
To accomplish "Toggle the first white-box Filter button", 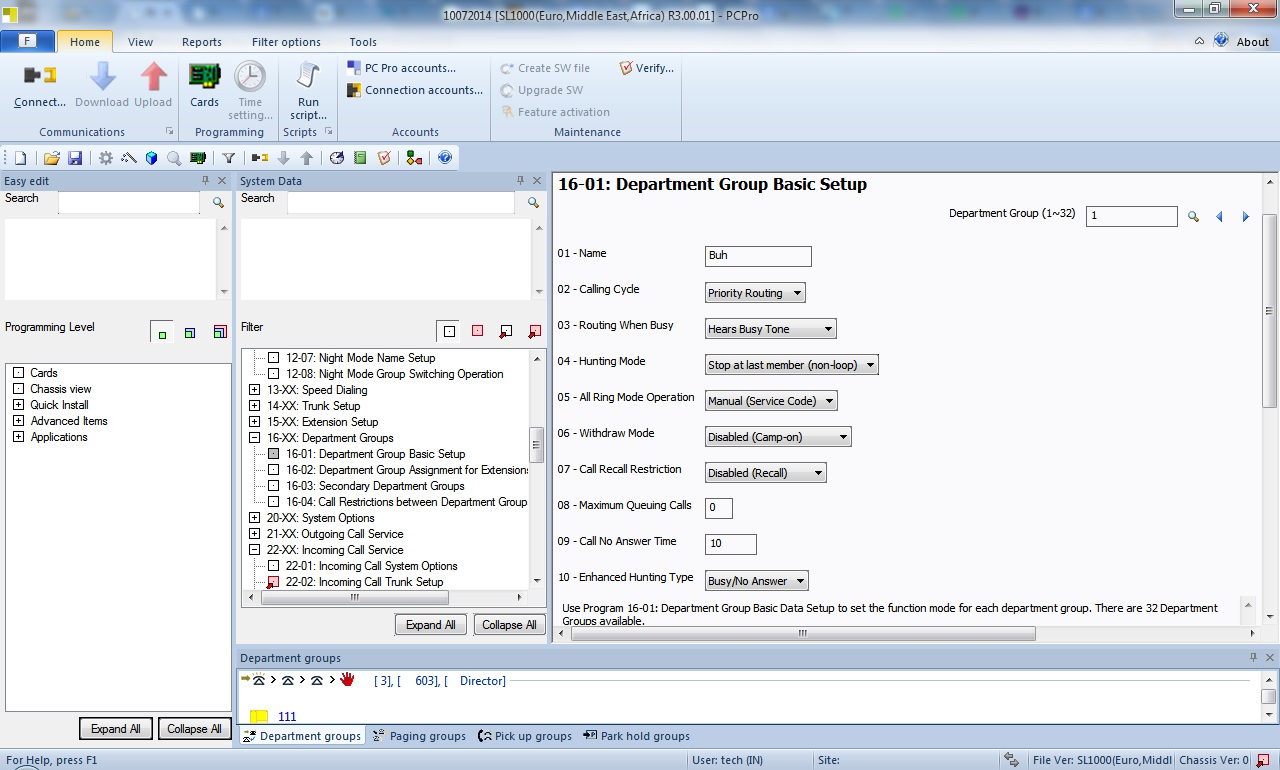I will (x=449, y=331).
